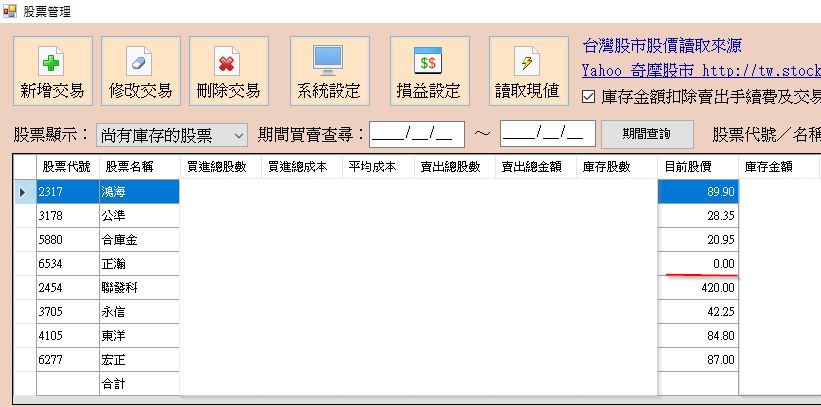The image size is (821, 407).
Task: Click the 目前股價 column header
Action: (x=698, y=167)
